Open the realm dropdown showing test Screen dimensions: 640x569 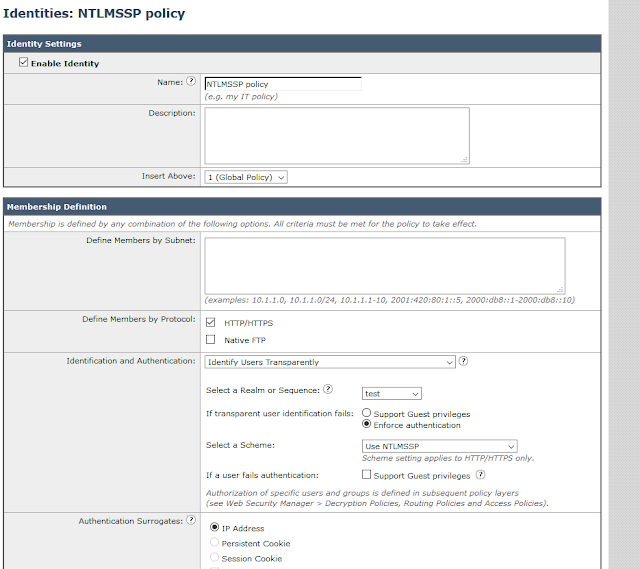tap(392, 394)
